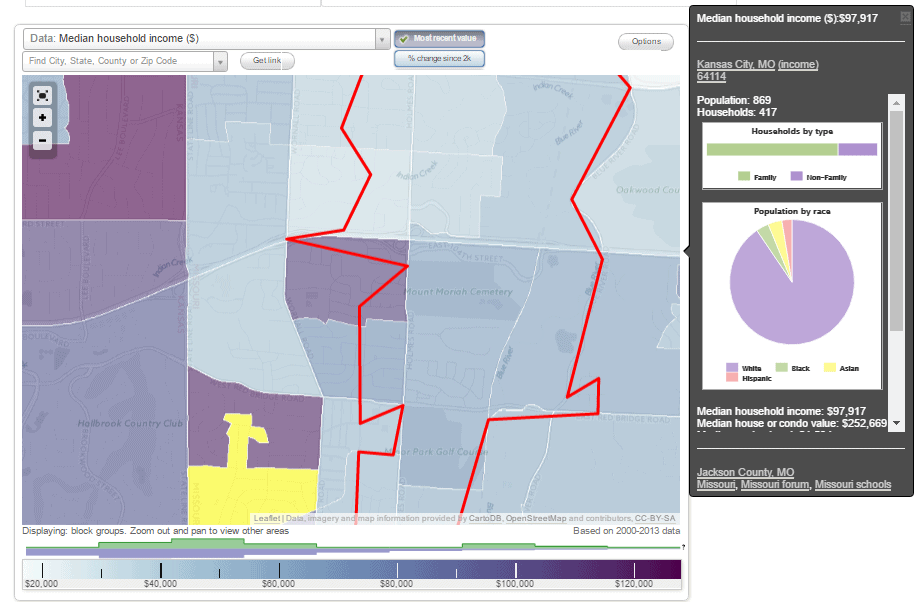Viewport: 918px width, 602px height.
Task: Expand the city search dropdown arrow
Action: click(x=220, y=61)
